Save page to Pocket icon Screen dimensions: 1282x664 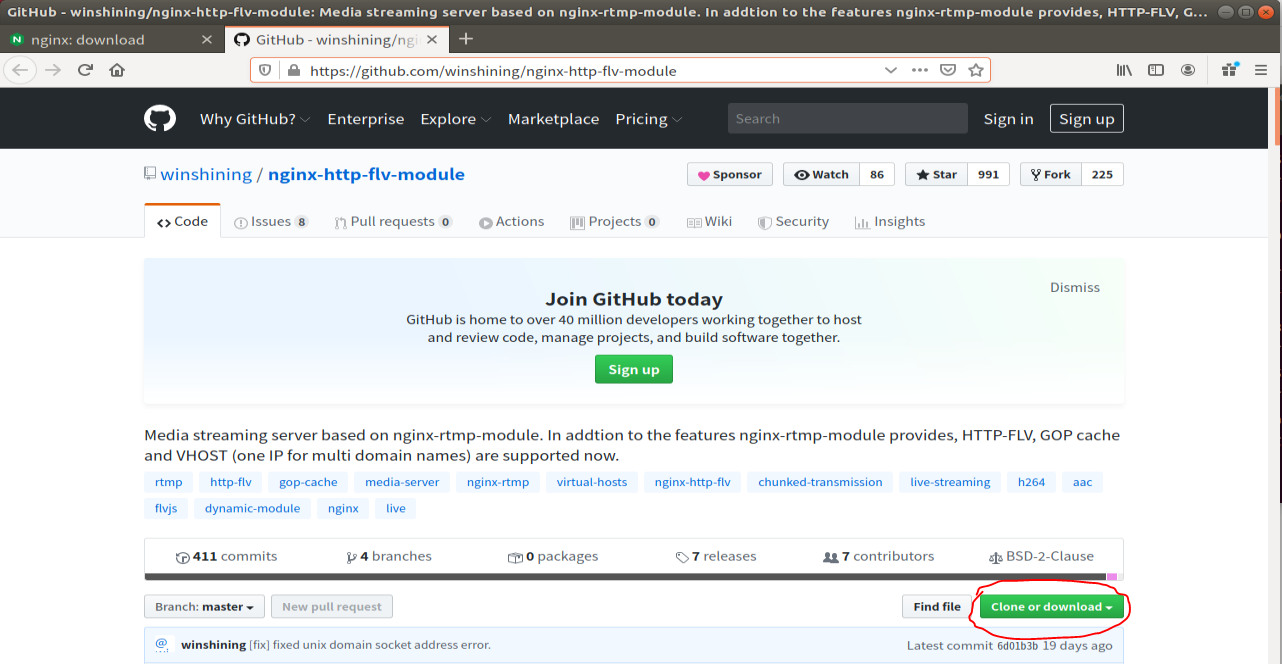948,71
